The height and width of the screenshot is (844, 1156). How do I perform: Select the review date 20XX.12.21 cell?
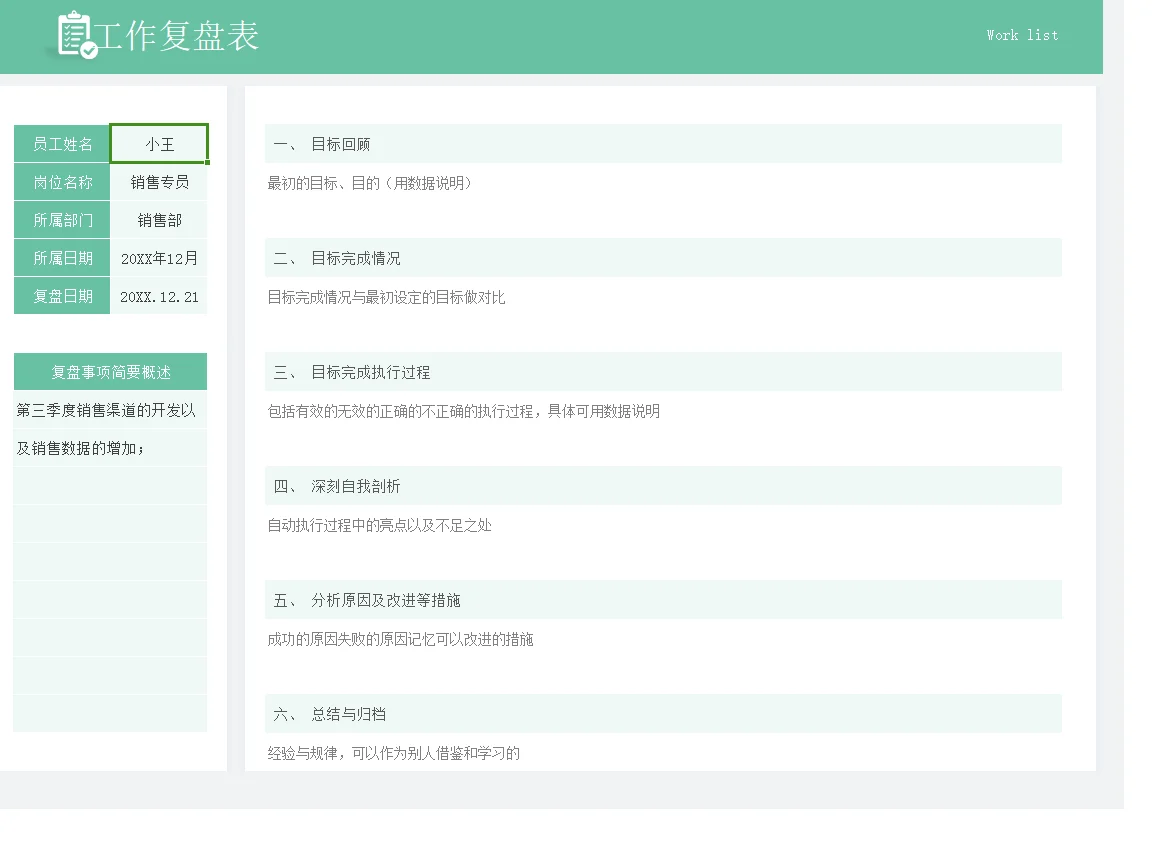pos(159,296)
